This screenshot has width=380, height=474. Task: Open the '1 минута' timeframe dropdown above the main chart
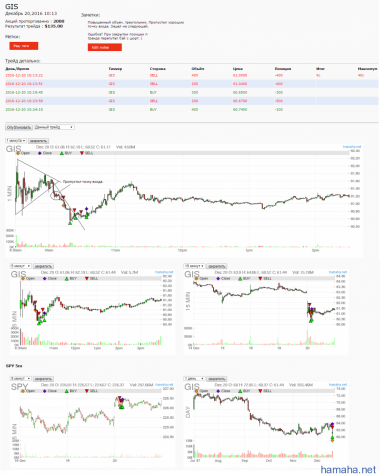[x=16, y=141]
